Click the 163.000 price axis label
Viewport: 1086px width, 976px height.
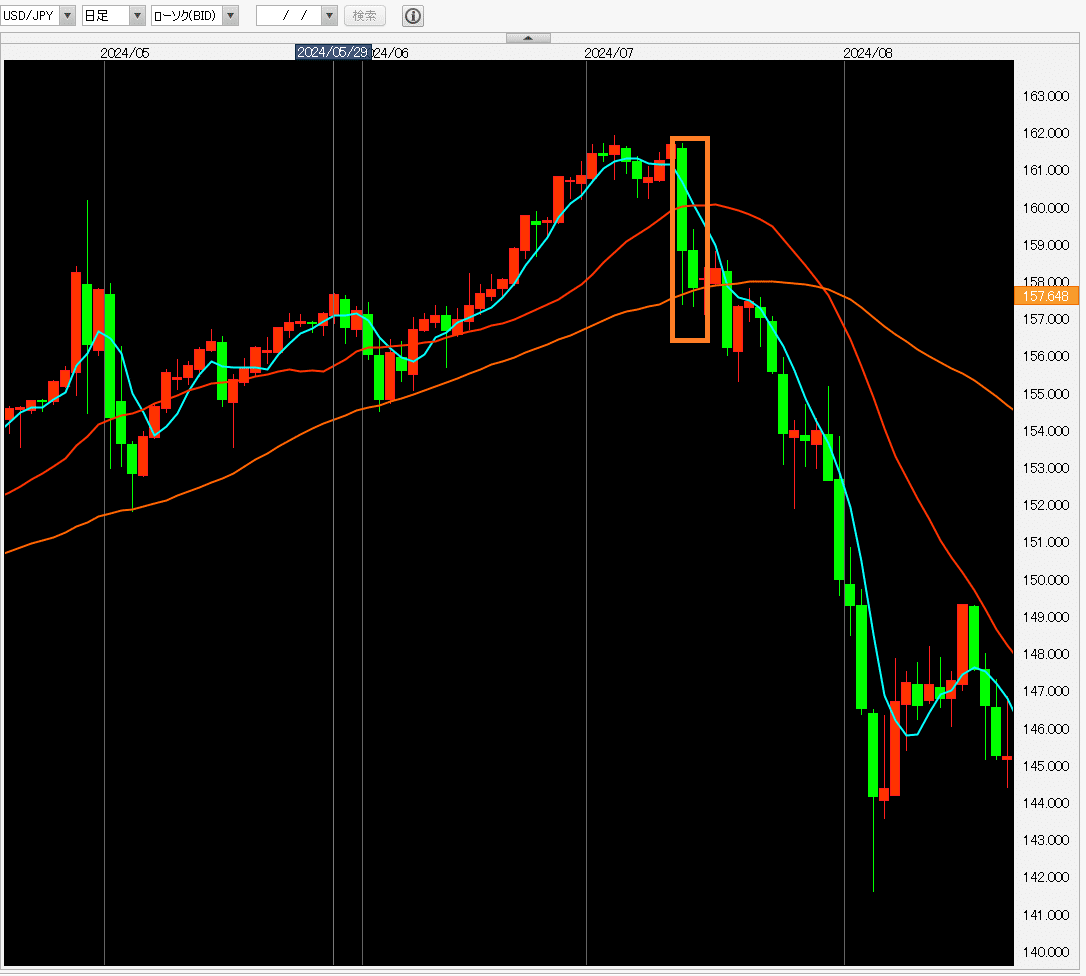pos(1046,96)
